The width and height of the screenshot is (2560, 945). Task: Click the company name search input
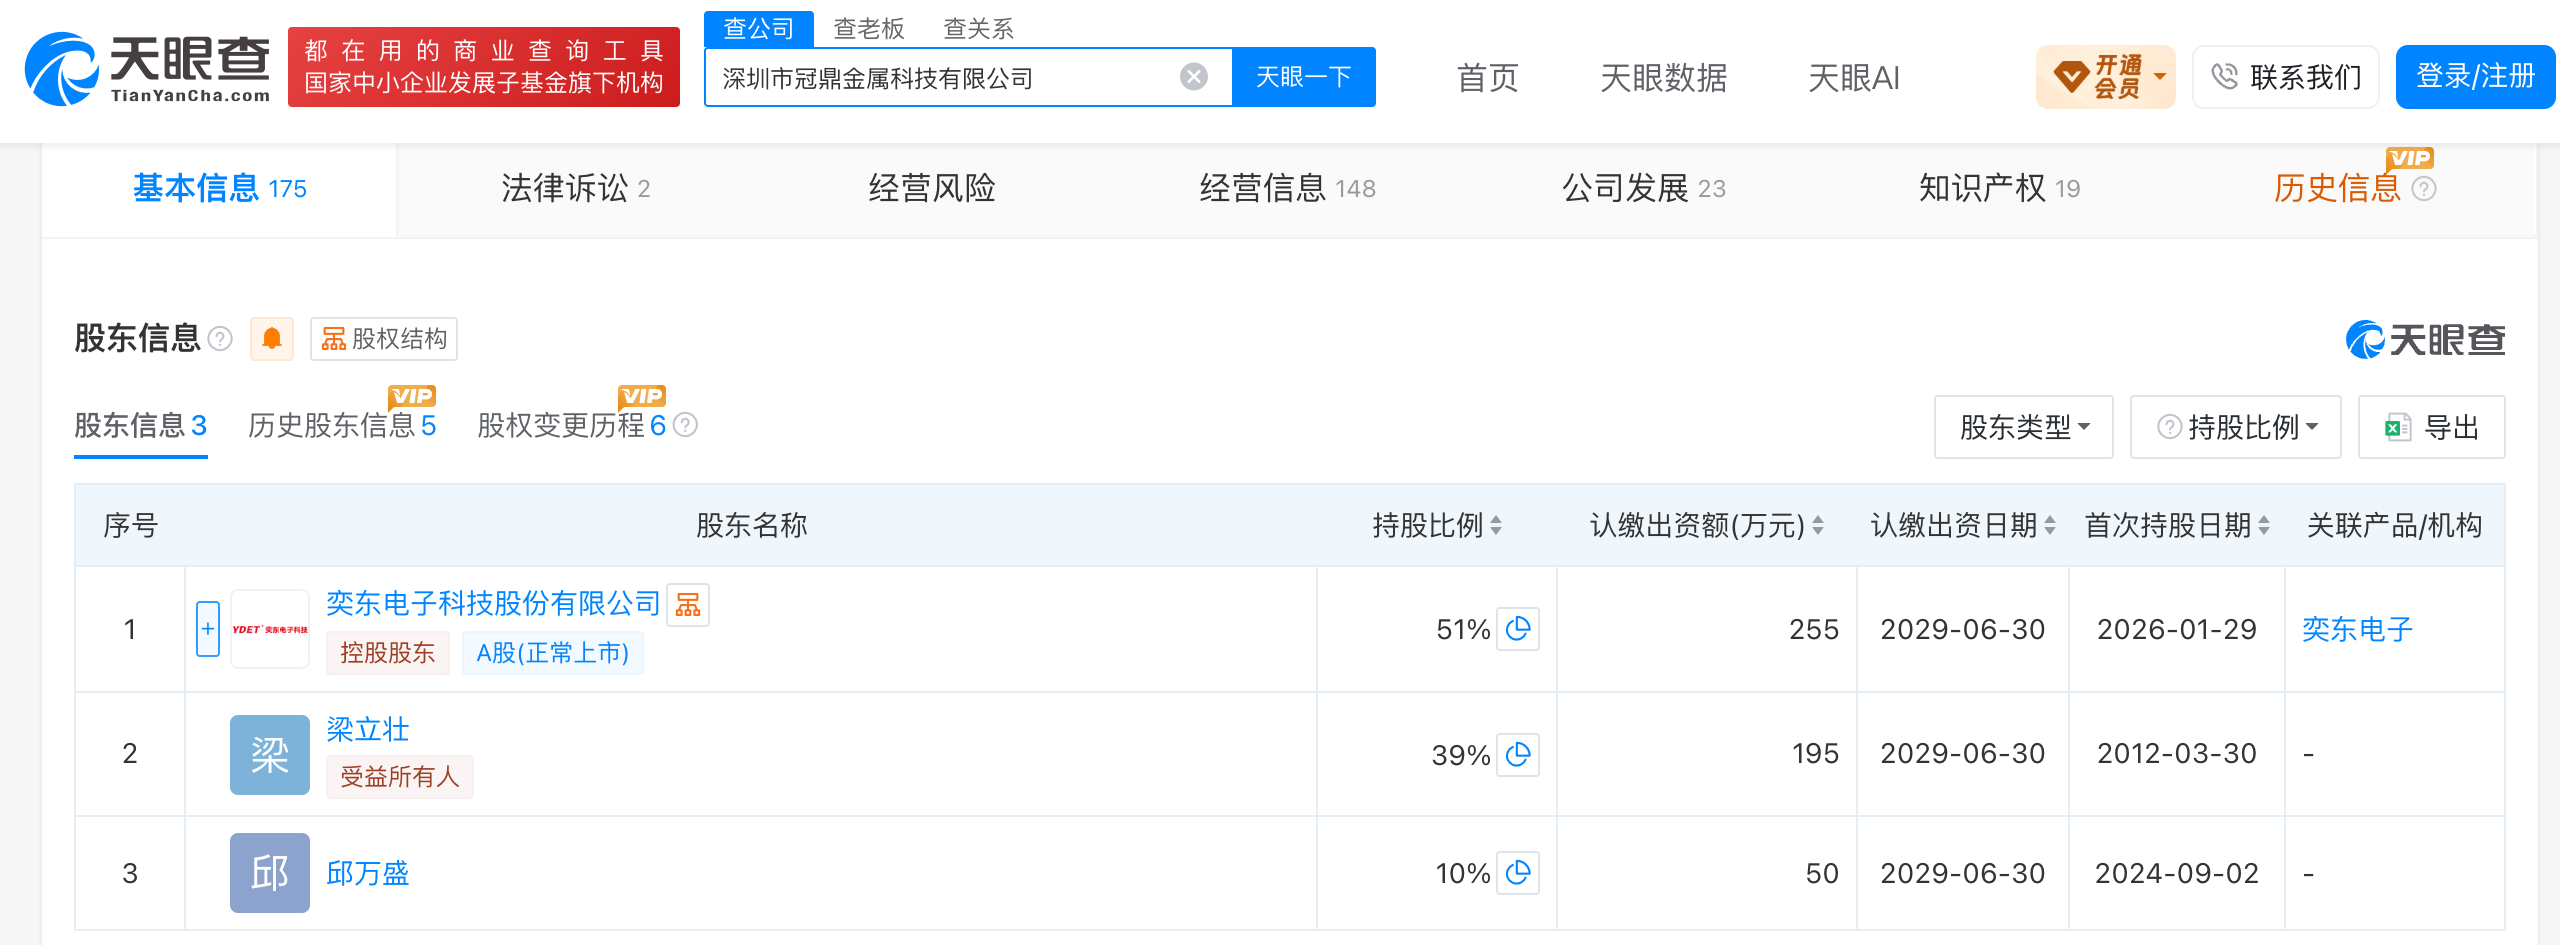tap(945, 77)
